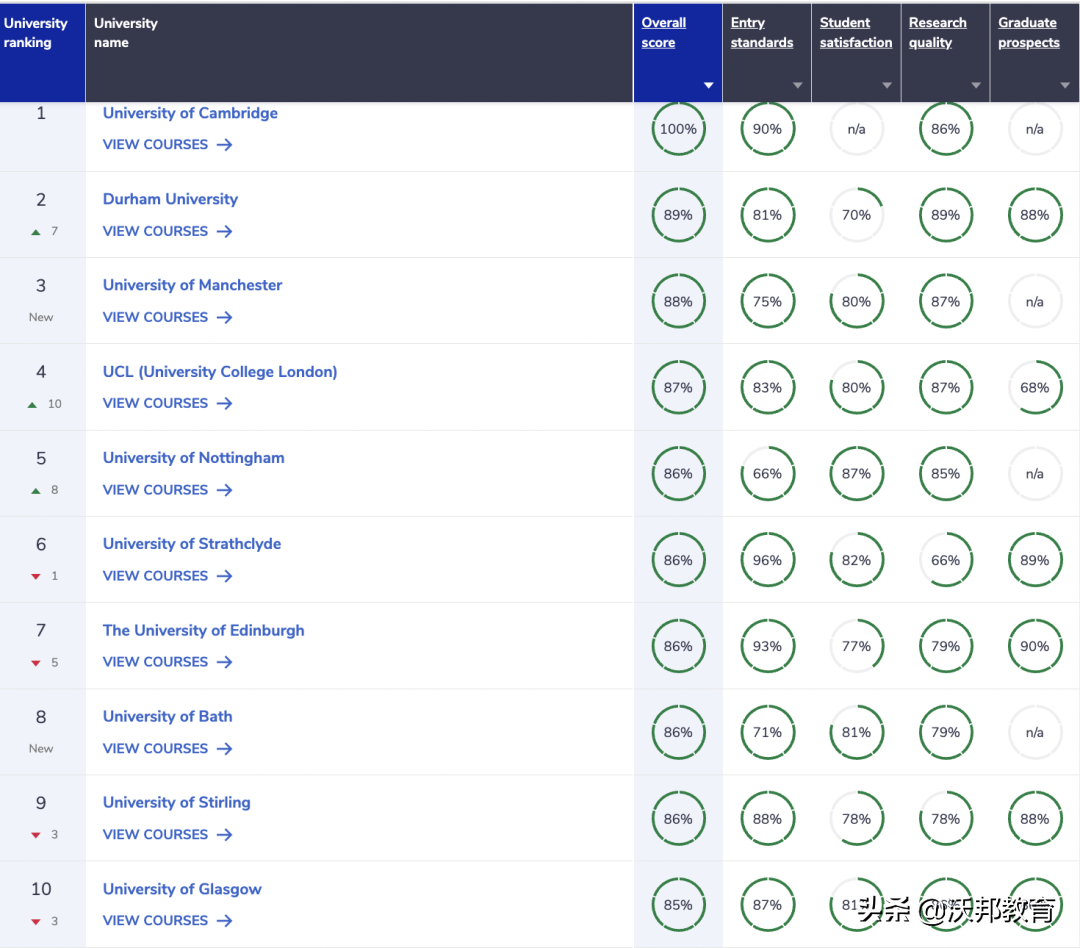1080x948 pixels.
Task: Click Nottingham 85% research quality circle
Action: [x=946, y=474]
